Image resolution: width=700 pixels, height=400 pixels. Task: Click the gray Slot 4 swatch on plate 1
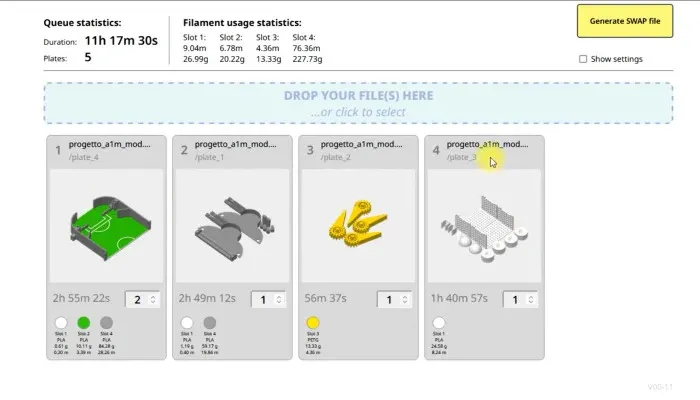click(x=106, y=322)
